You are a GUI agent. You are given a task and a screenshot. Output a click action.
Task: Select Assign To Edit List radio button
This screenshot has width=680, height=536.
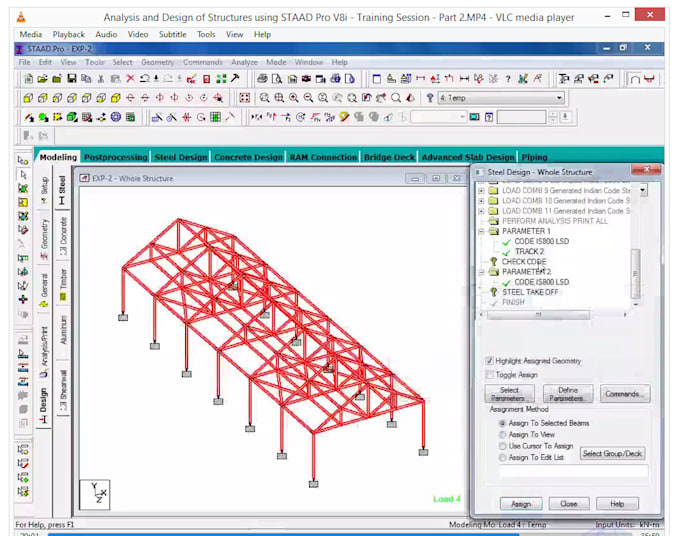[502, 458]
